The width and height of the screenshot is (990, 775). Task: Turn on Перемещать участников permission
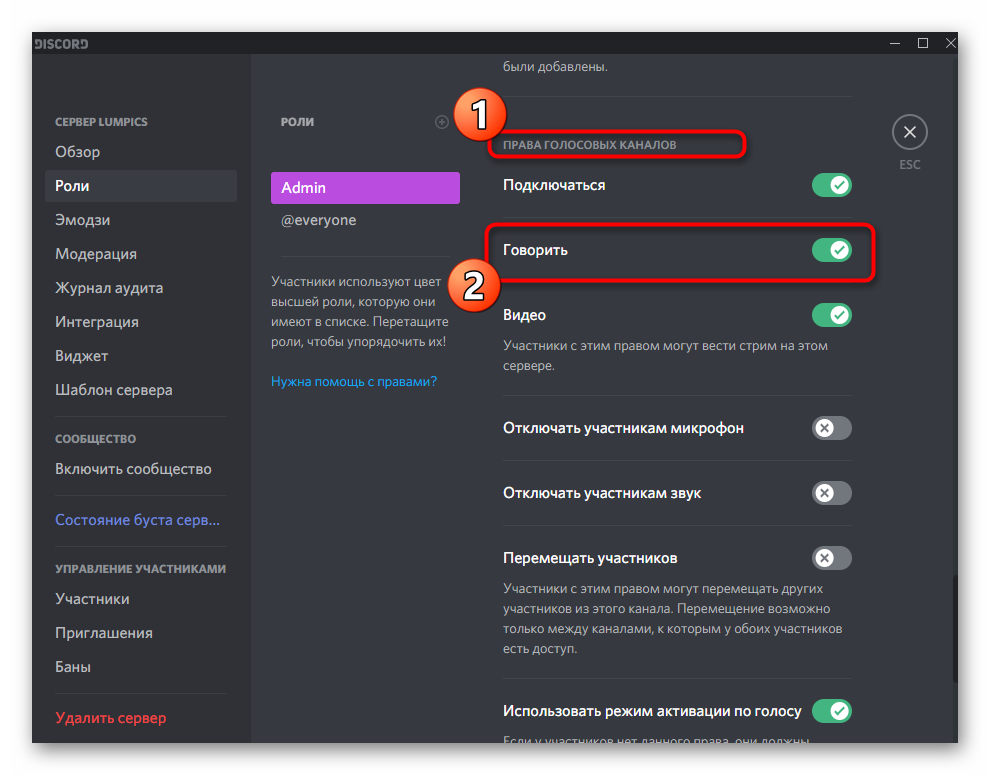click(831, 558)
